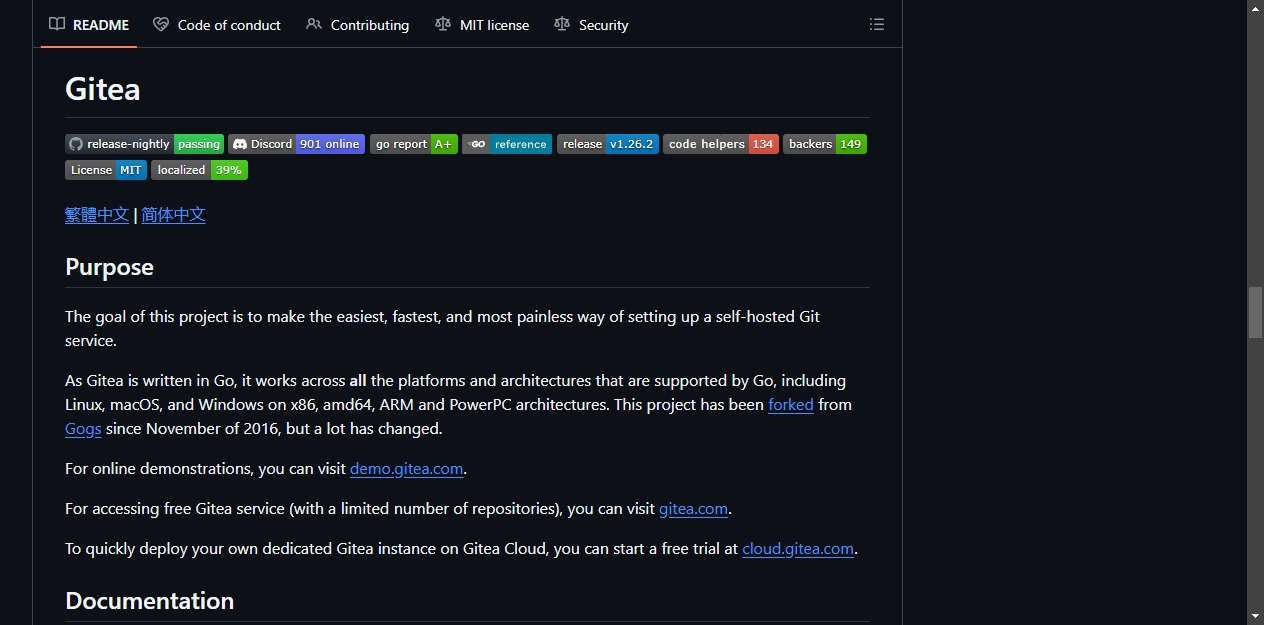This screenshot has height=625, width=1264.
Task: Click the Documentation heading
Action: tap(150, 601)
